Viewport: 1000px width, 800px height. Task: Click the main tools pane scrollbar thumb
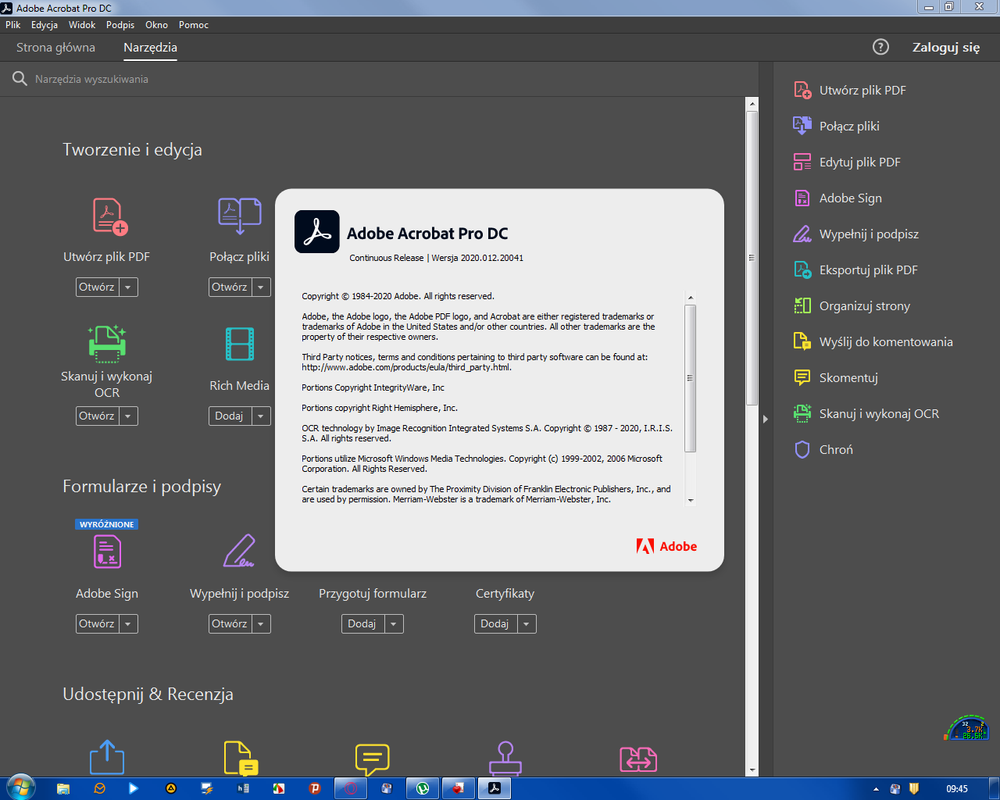tap(751, 258)
